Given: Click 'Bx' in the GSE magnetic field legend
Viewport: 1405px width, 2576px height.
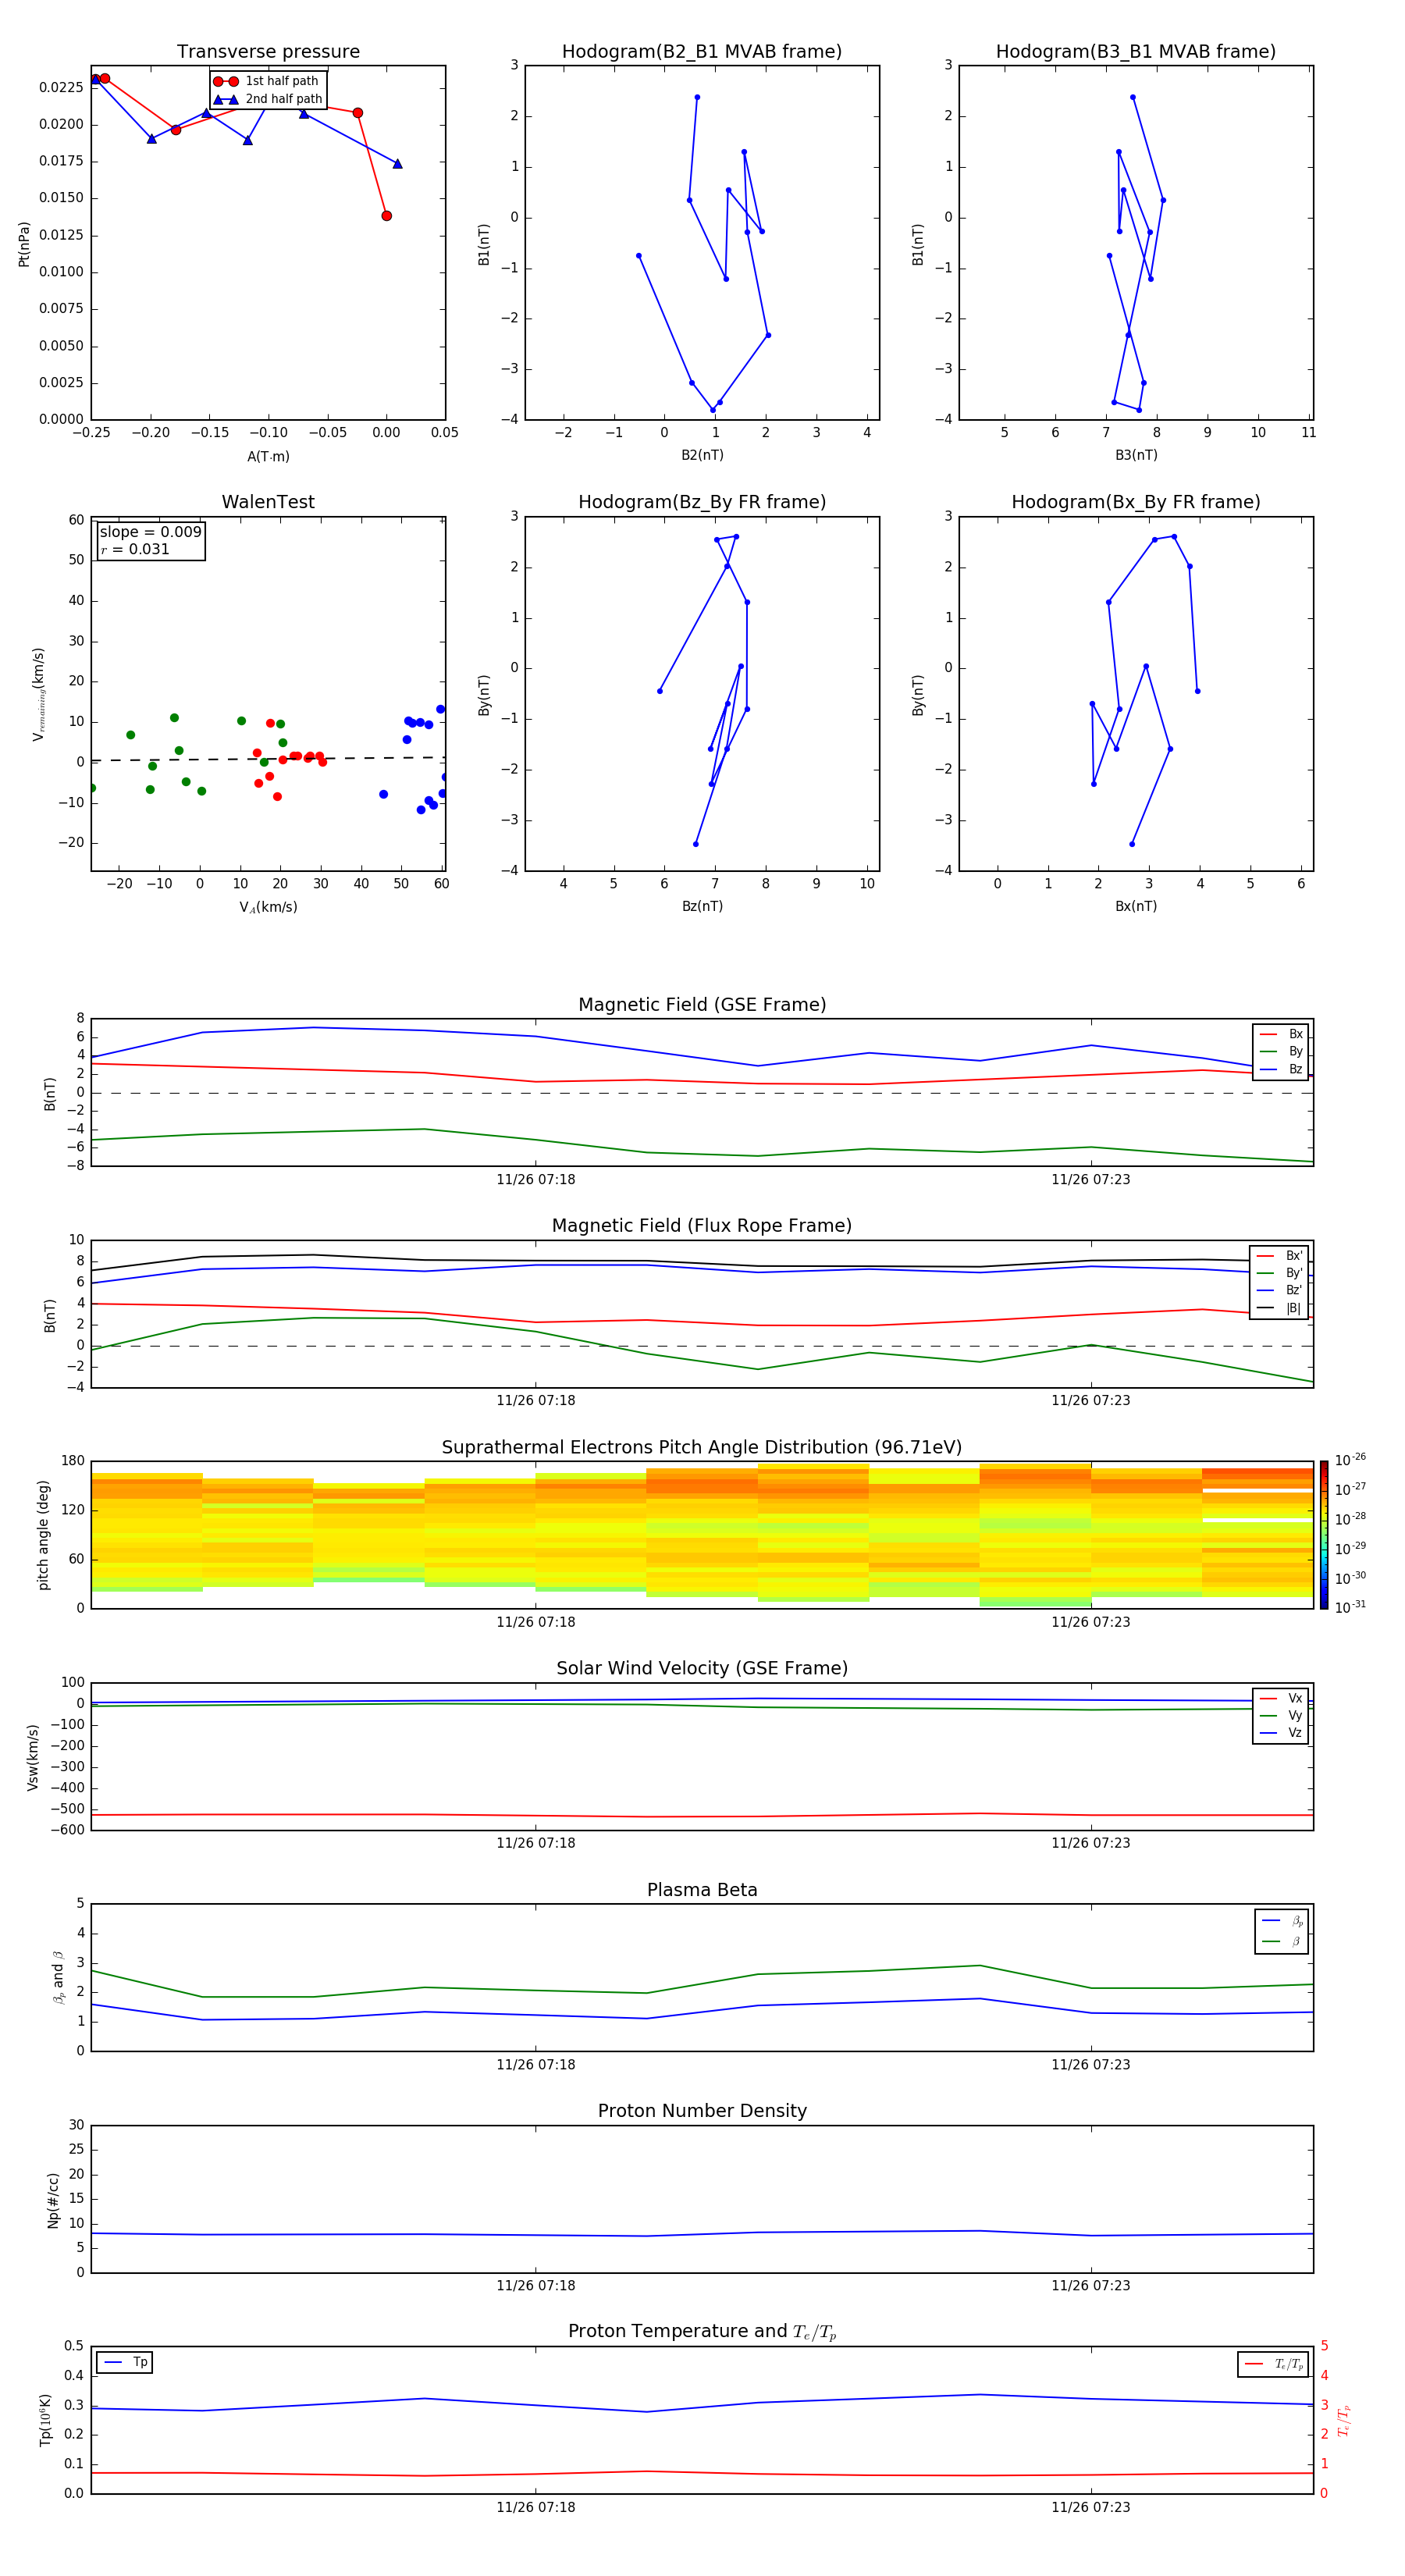Looking at the screenshot, I should tap(1282, 1034).
